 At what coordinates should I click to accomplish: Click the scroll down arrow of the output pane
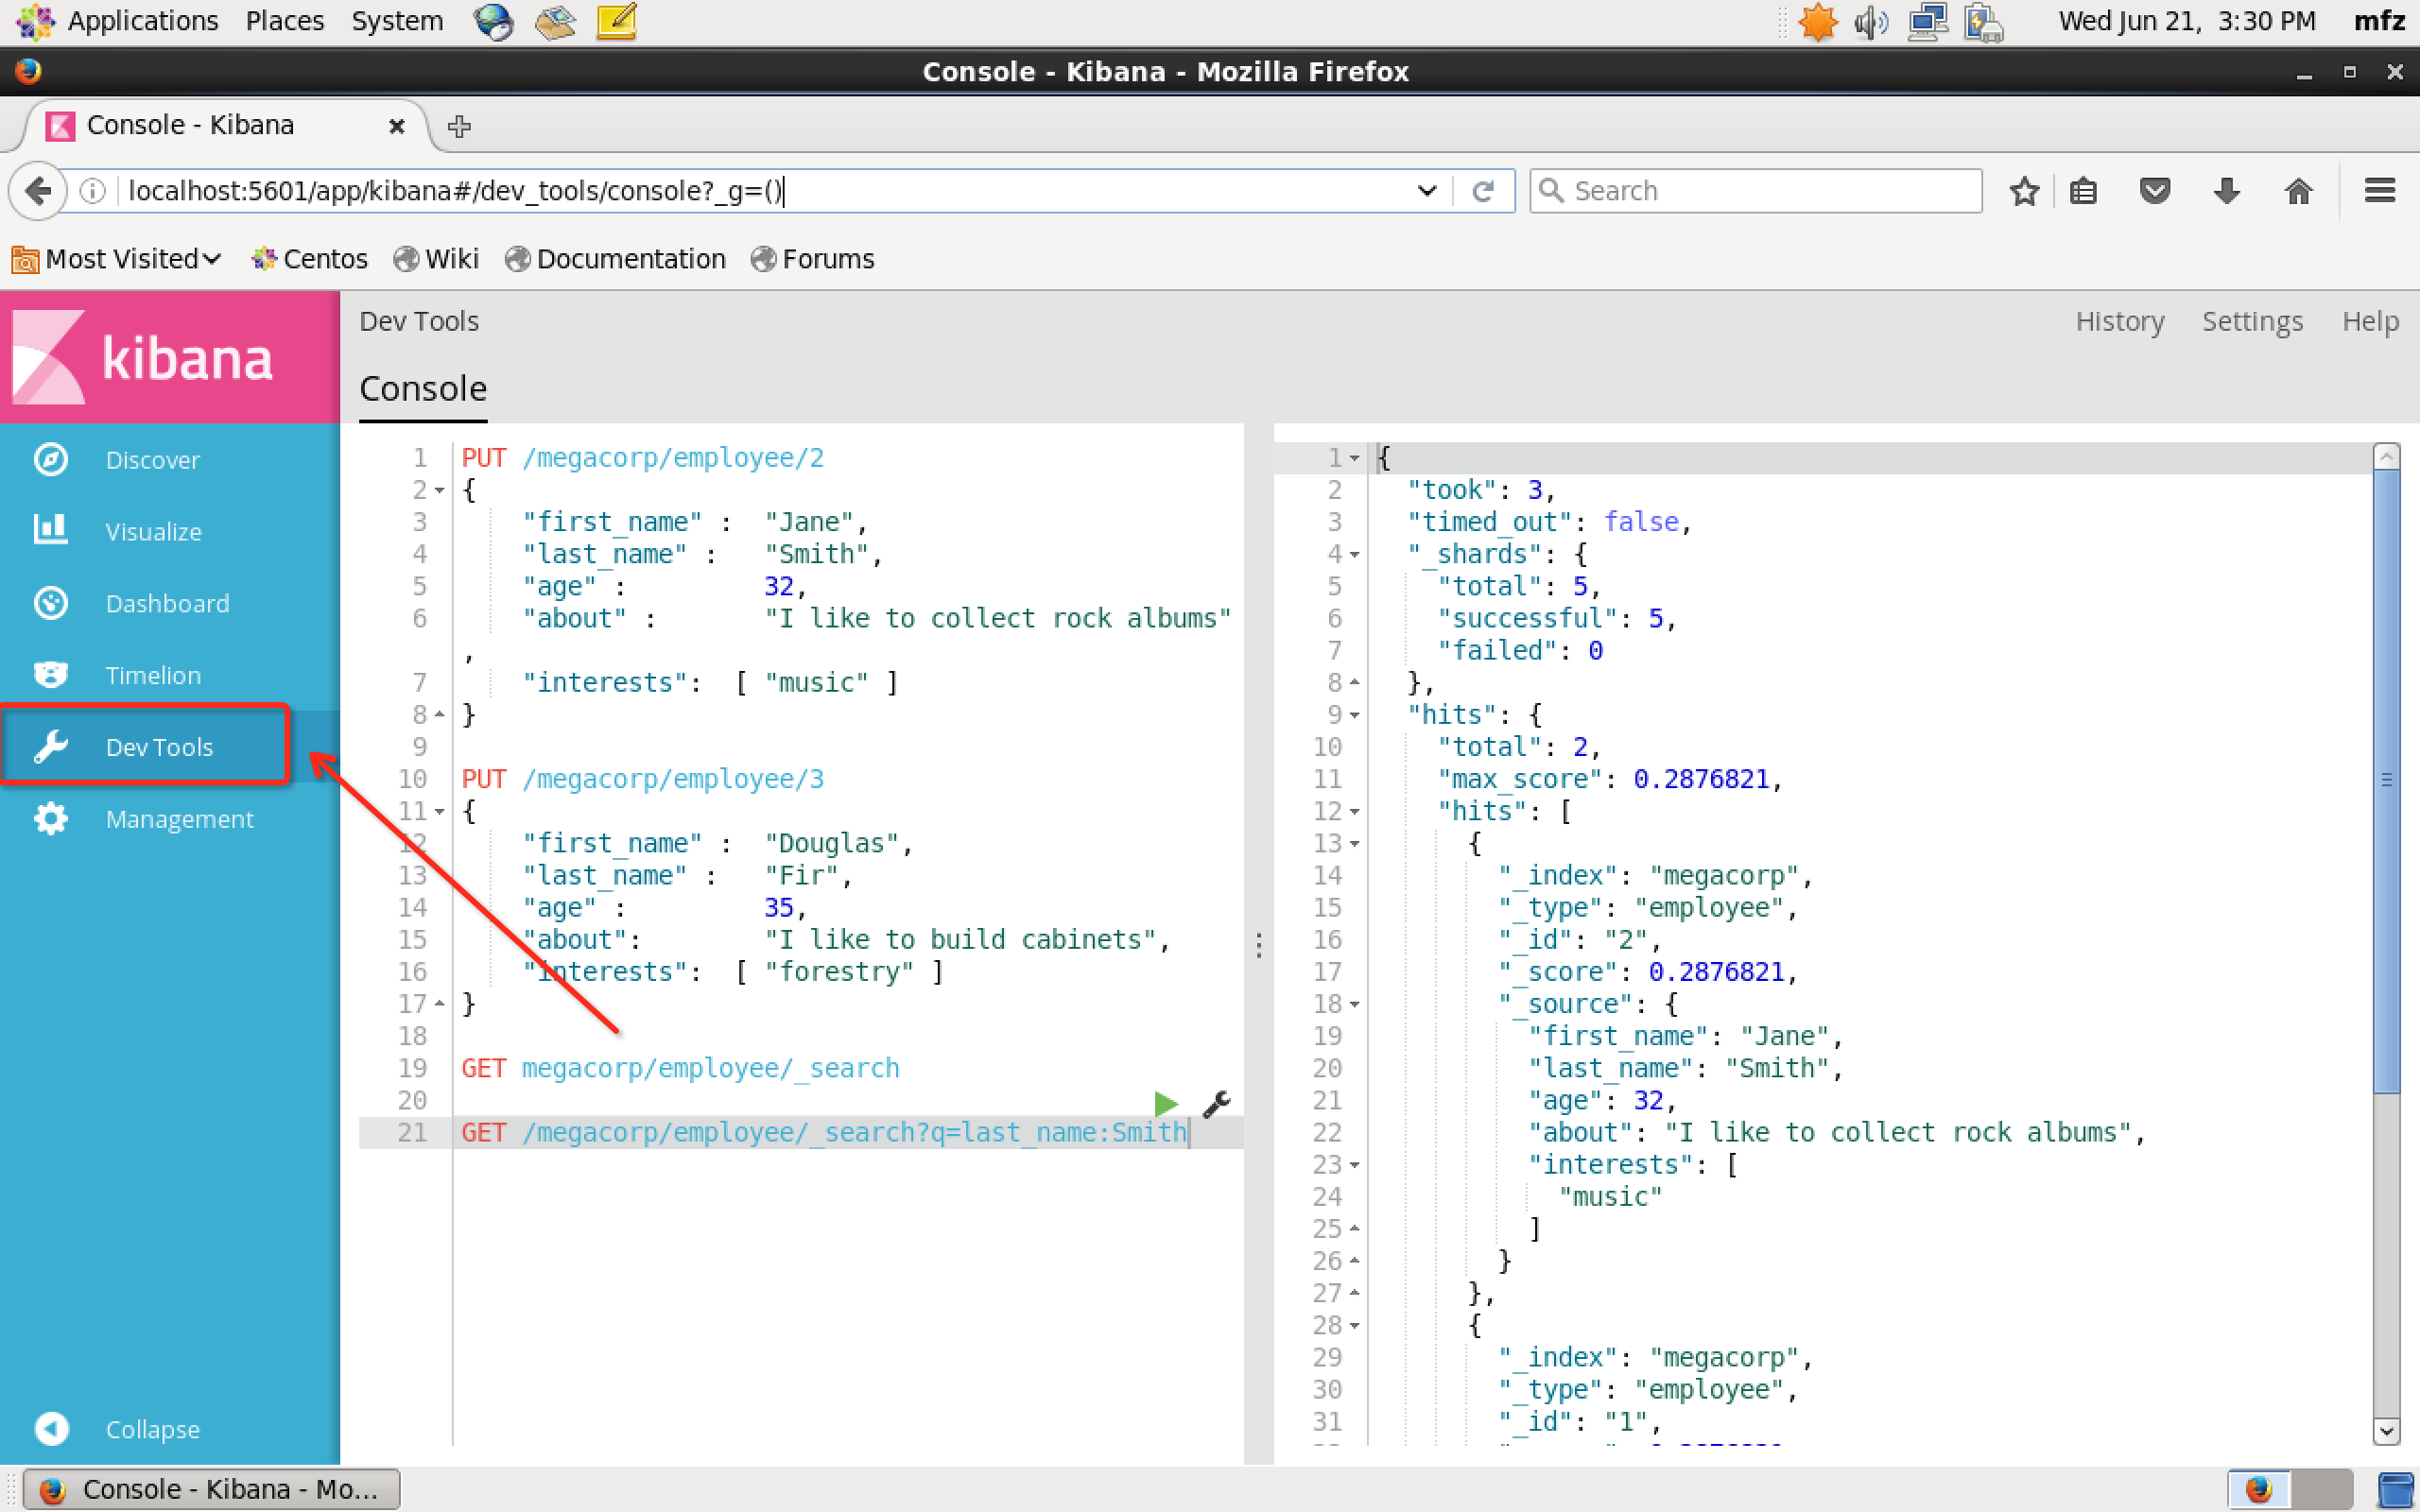point(2386,1431)
